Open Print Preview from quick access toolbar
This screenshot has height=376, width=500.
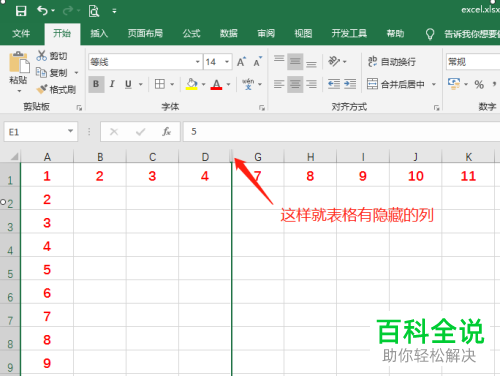click(x=94, y=11)
